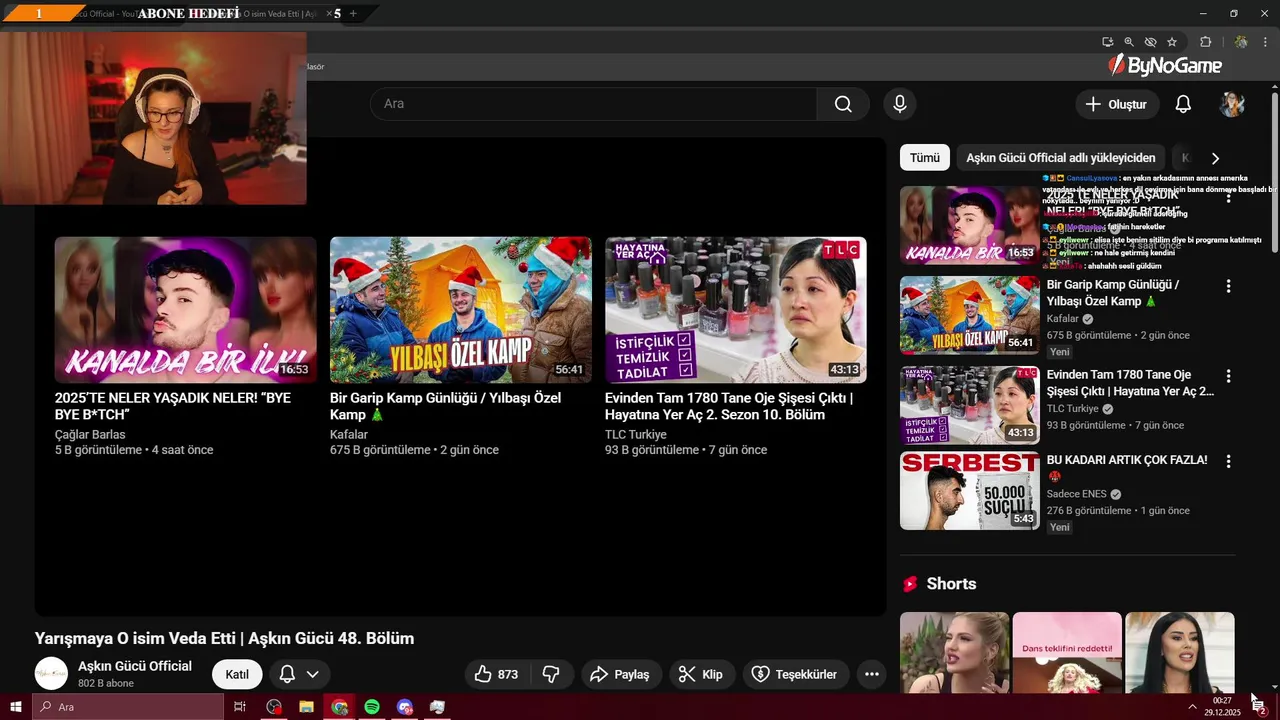Open end-screen Kafalar channel name

point(349,435)
